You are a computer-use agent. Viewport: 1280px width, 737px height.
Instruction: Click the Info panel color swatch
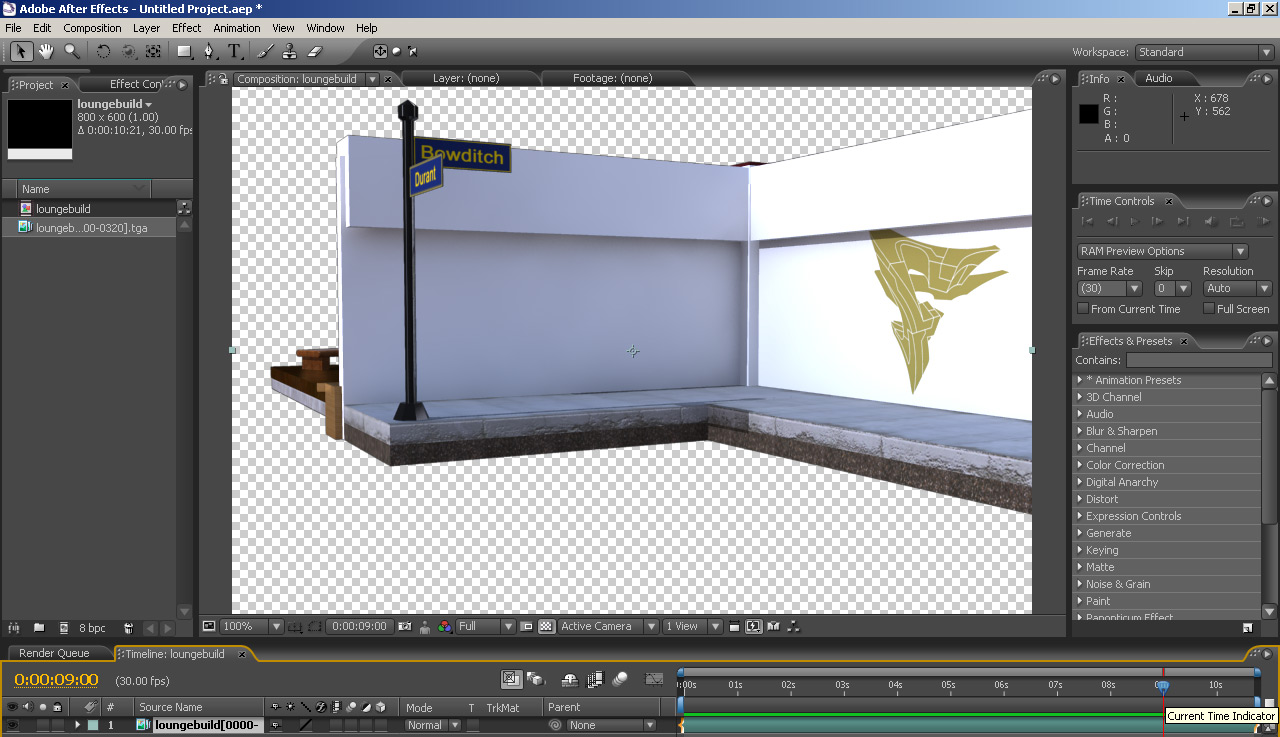1088,114
